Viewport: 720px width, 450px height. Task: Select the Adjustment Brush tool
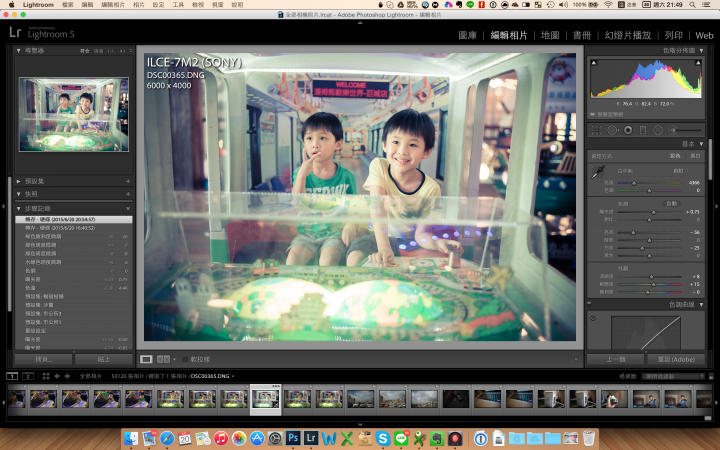tap(686, 130)
